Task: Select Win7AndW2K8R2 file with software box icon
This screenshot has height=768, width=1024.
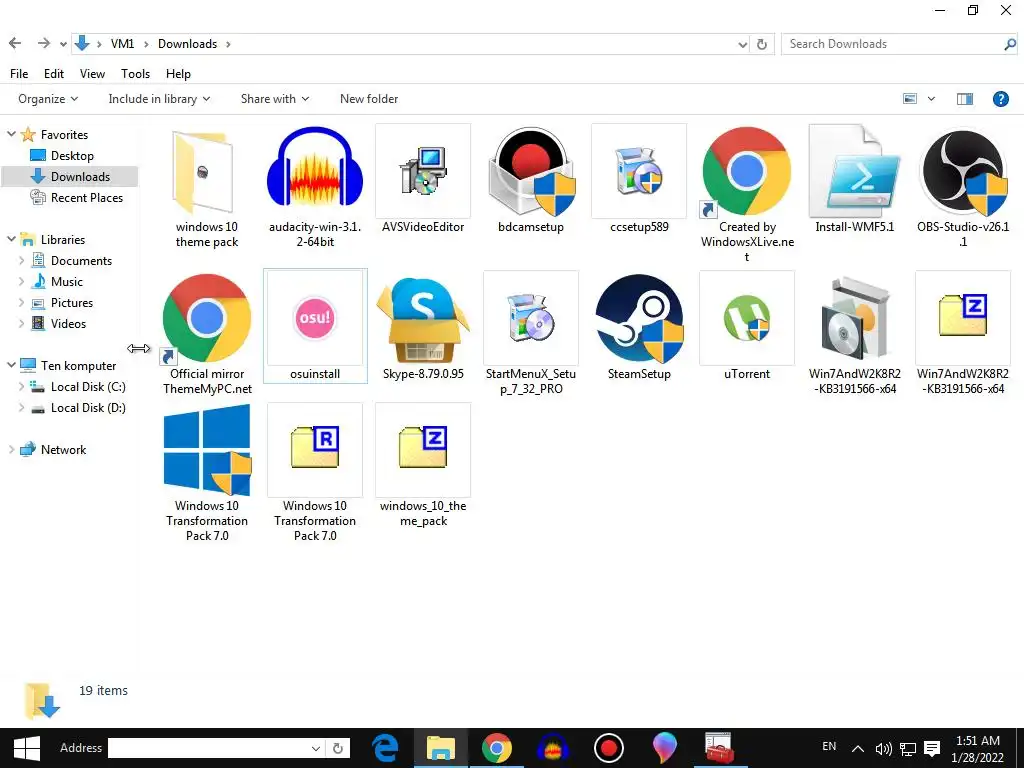Action: (854, 334)
